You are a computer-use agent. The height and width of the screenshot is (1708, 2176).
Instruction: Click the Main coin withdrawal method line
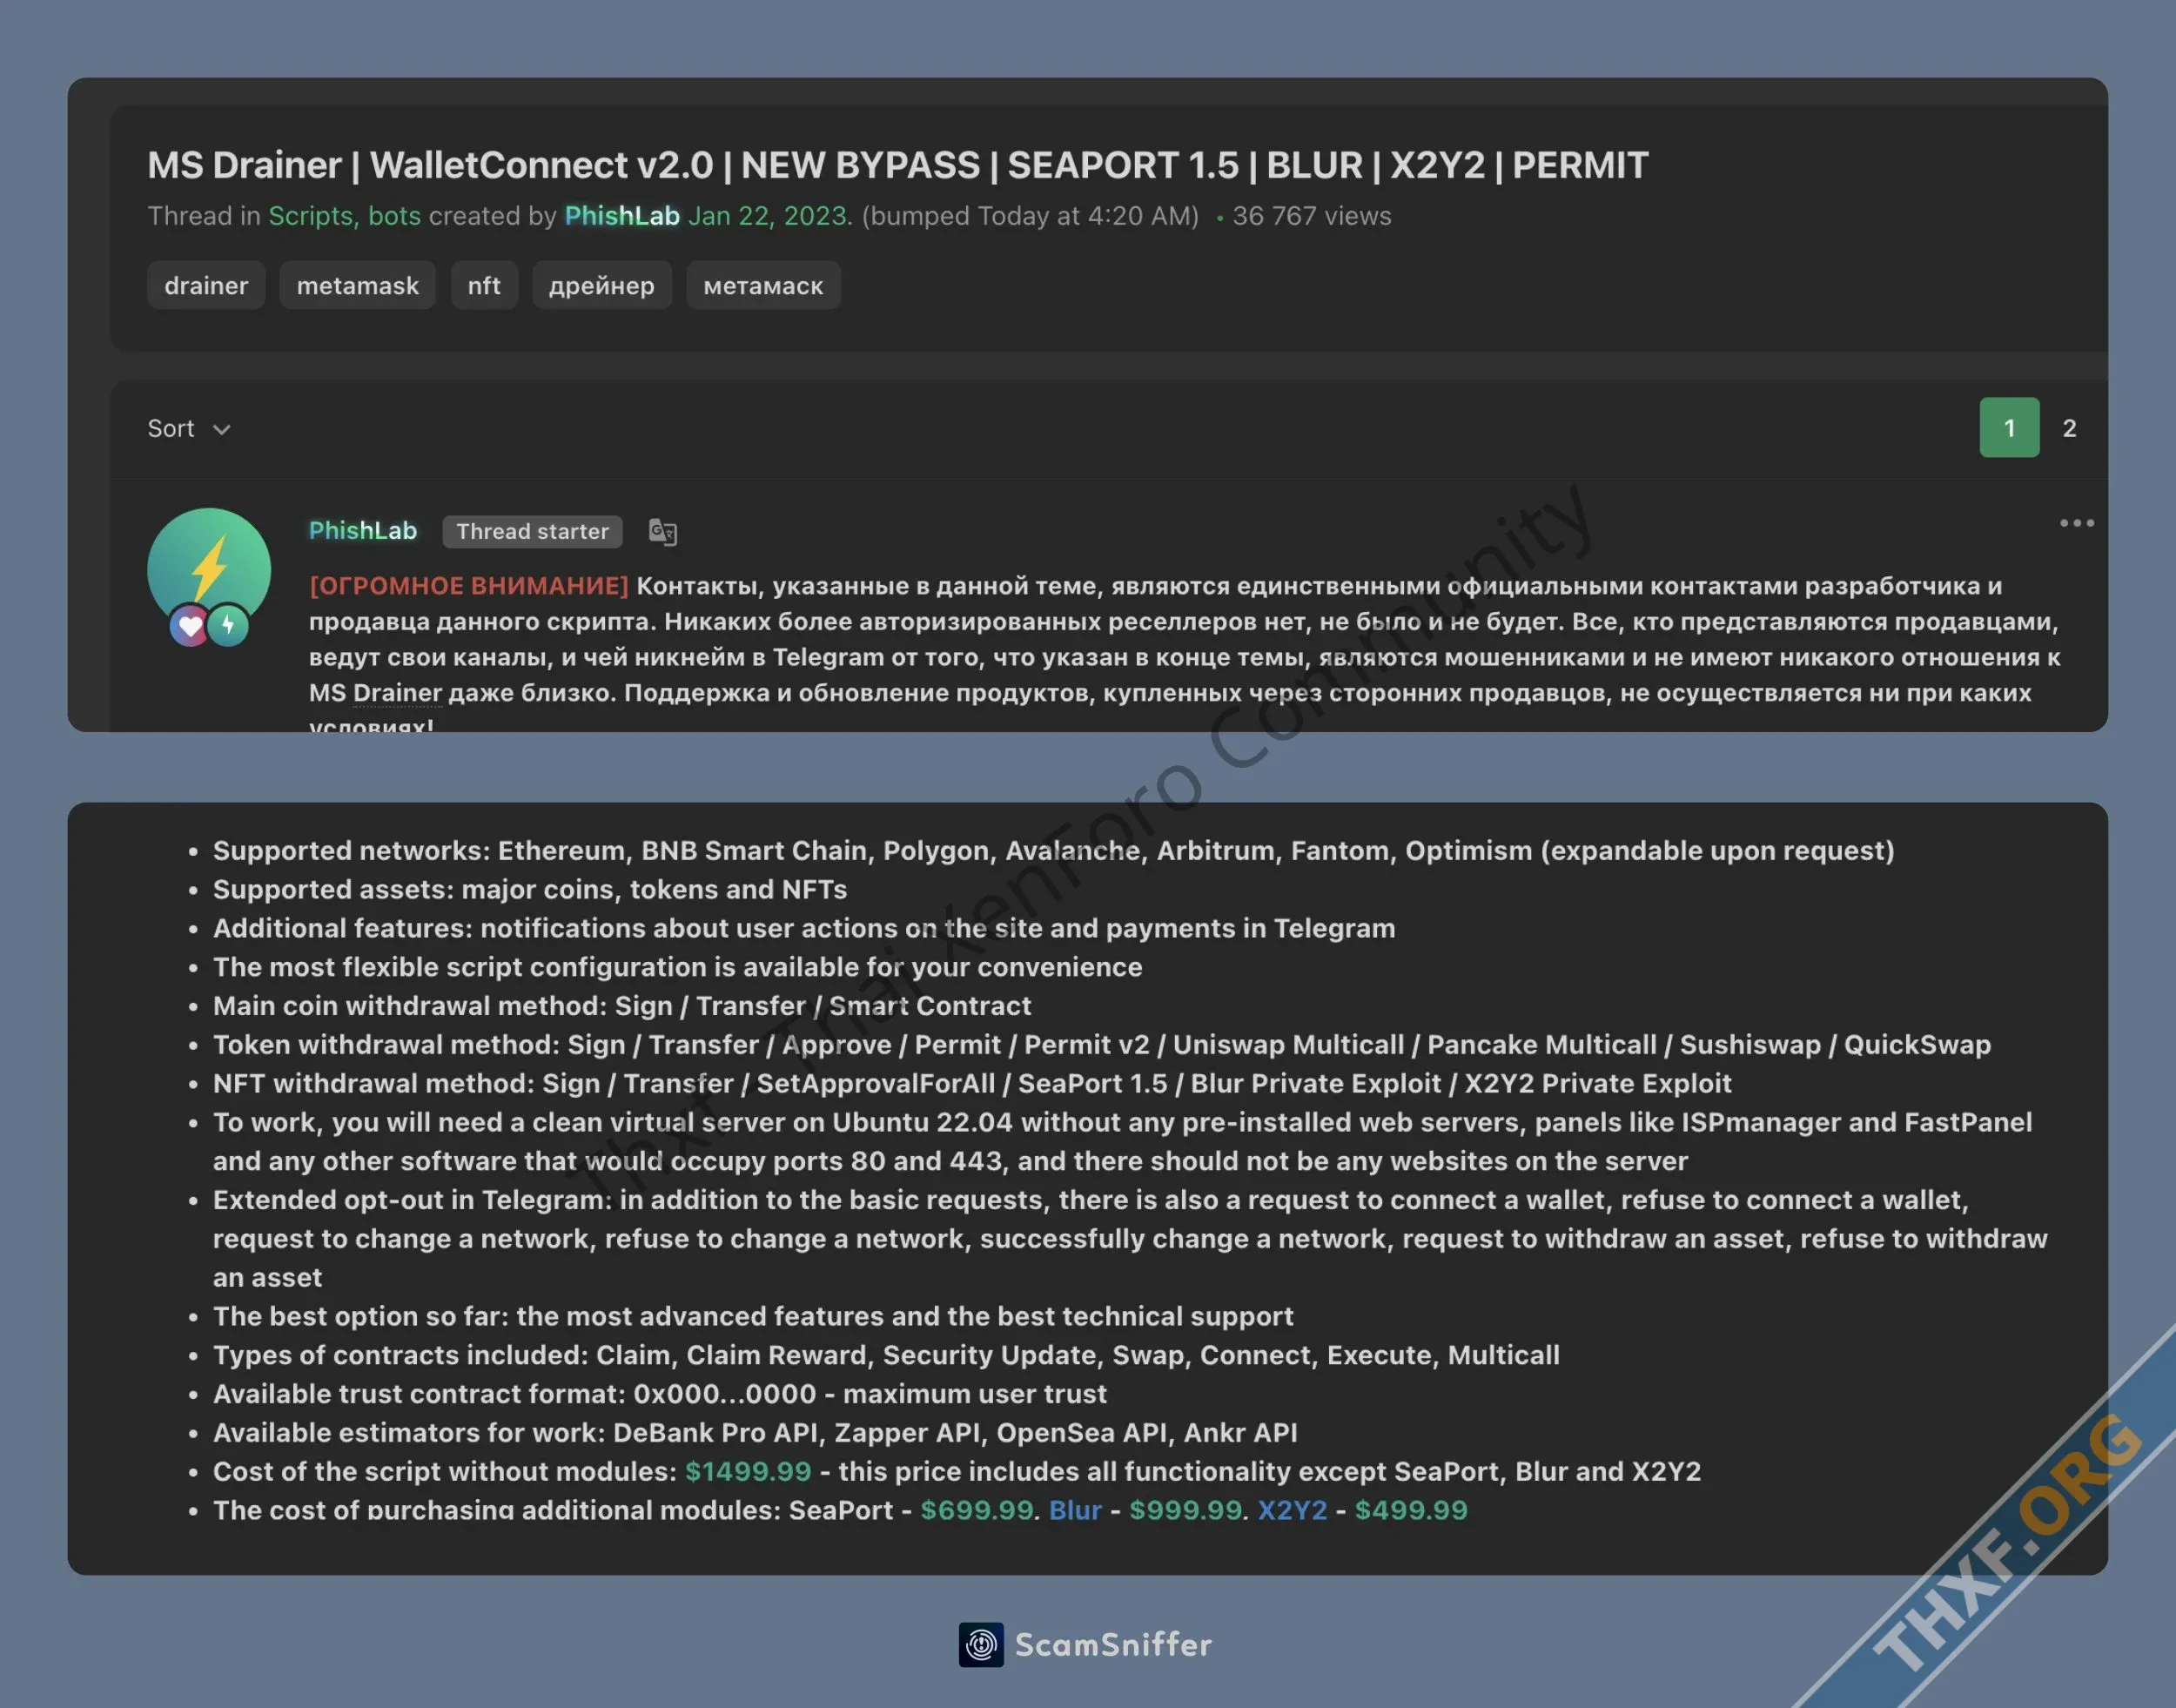click(x=622, y=1005)
